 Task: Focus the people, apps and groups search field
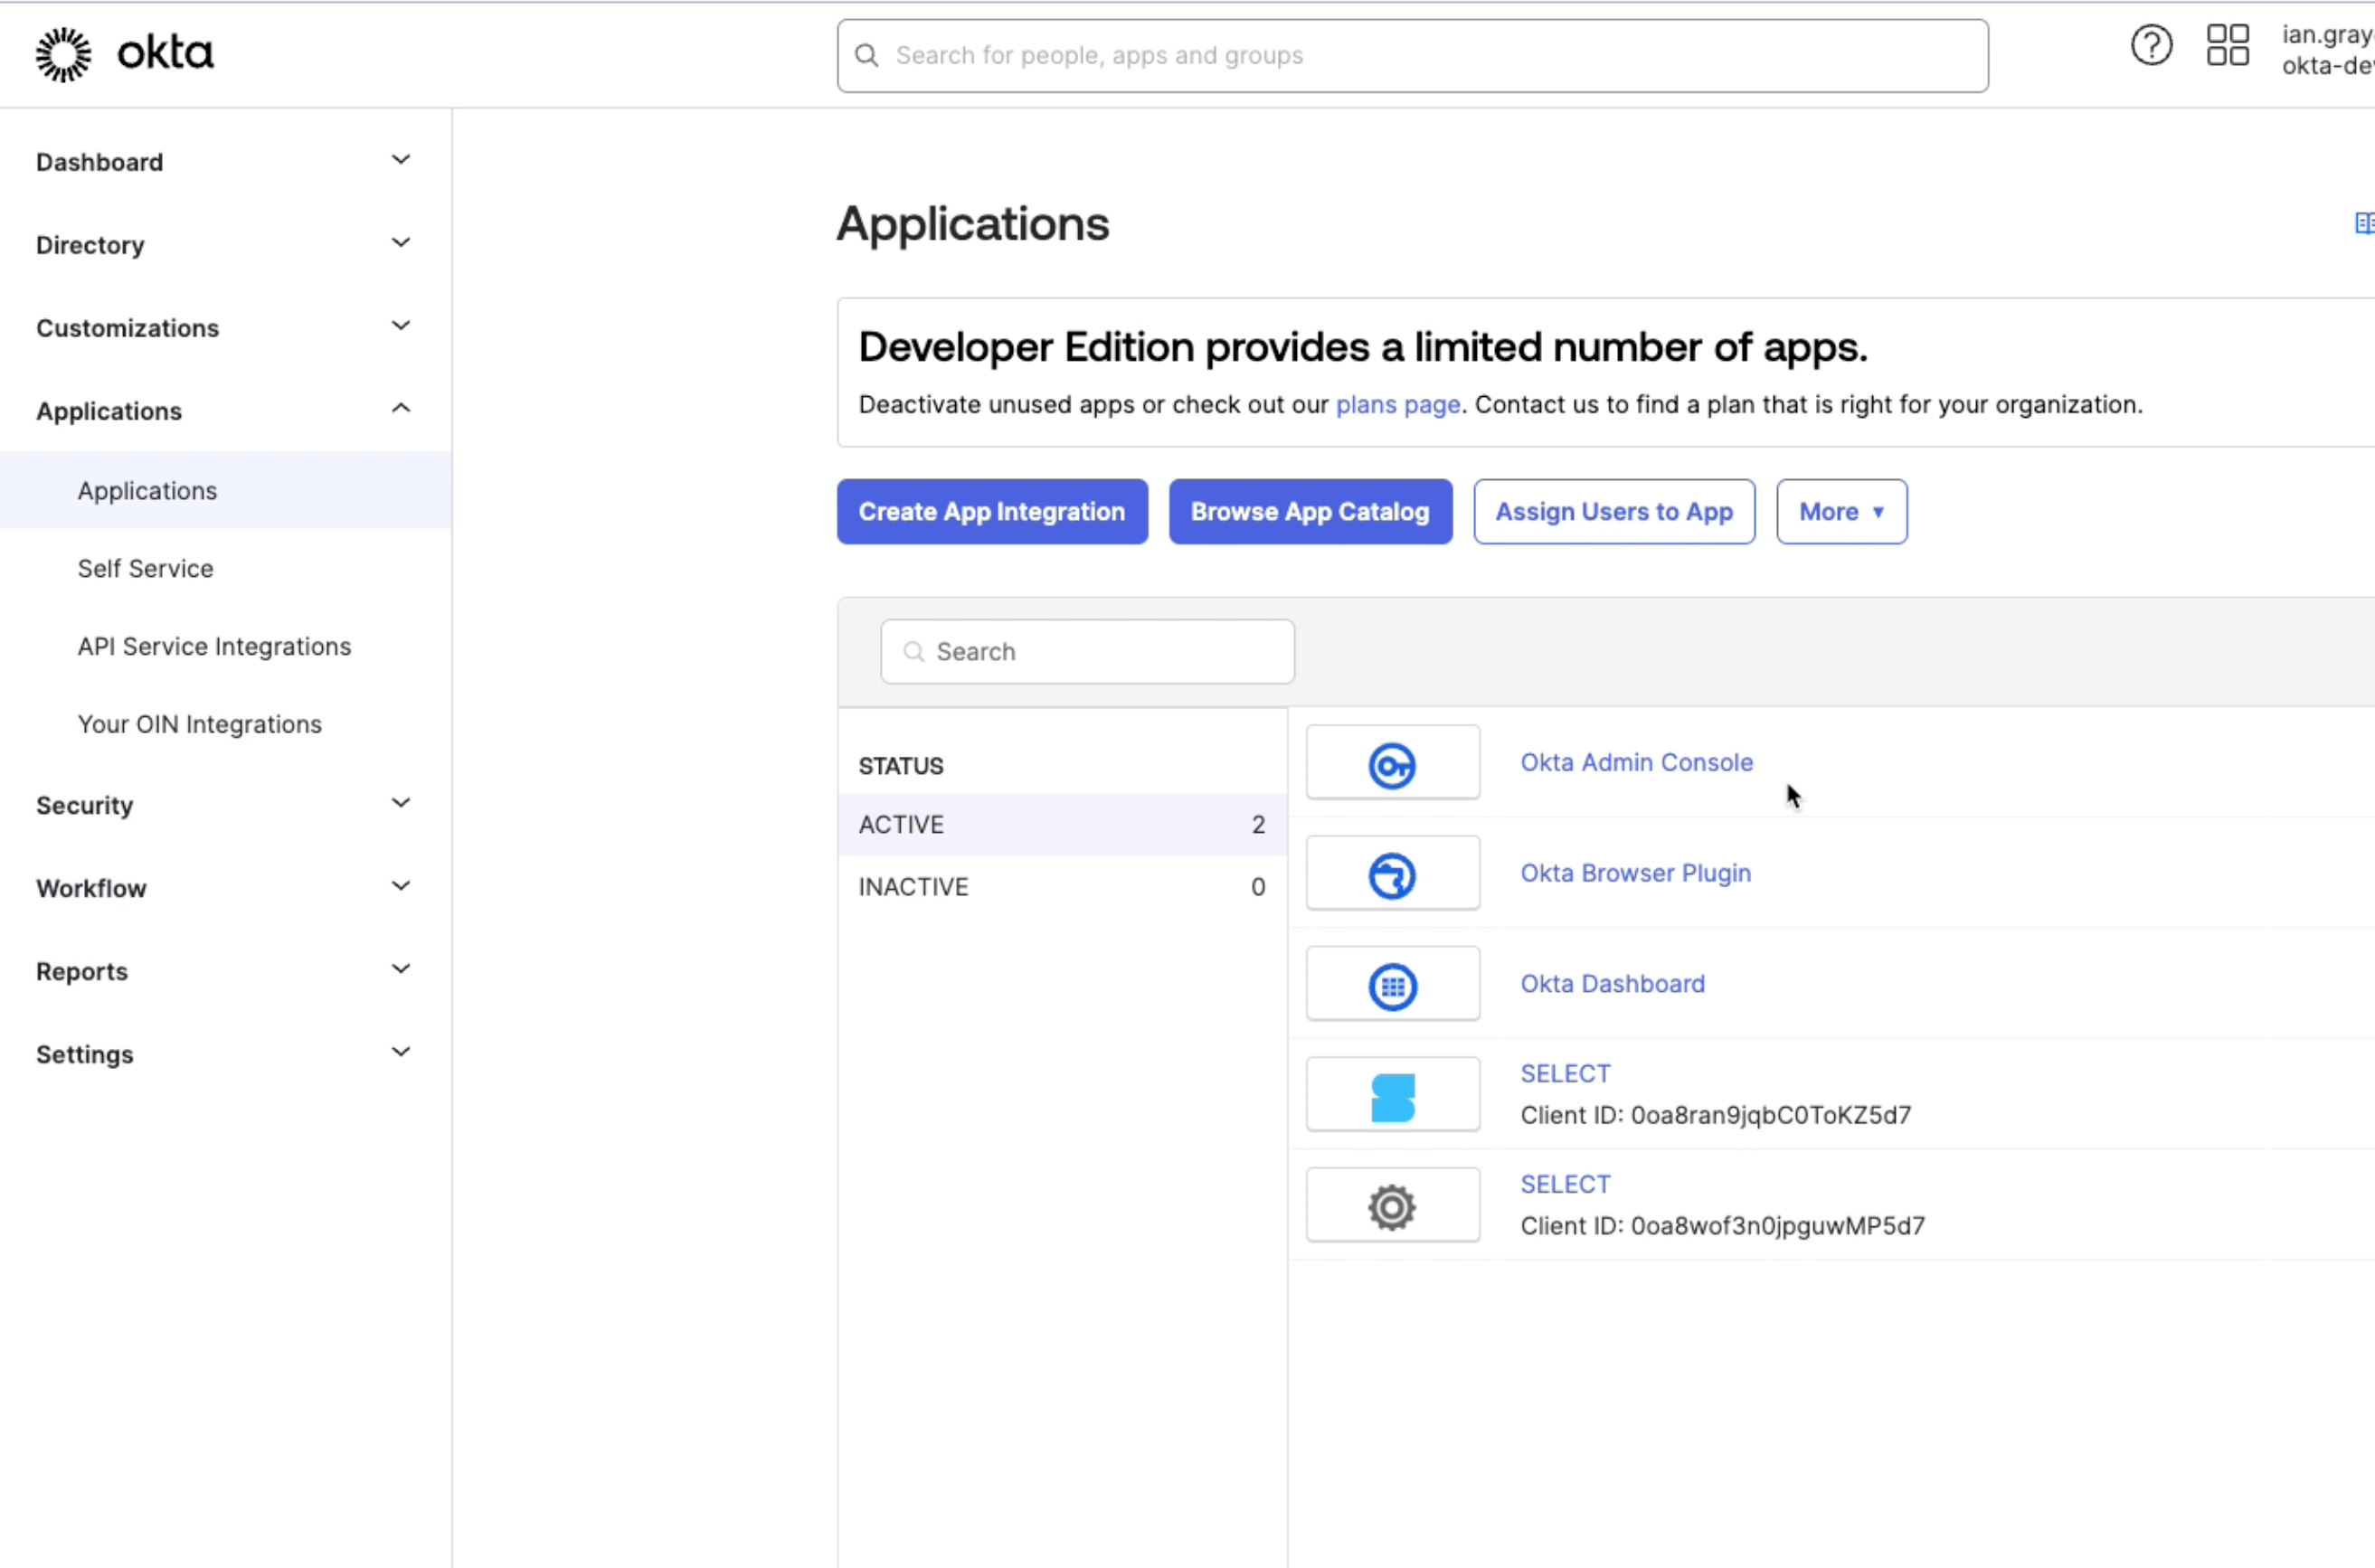[1412, 56]
